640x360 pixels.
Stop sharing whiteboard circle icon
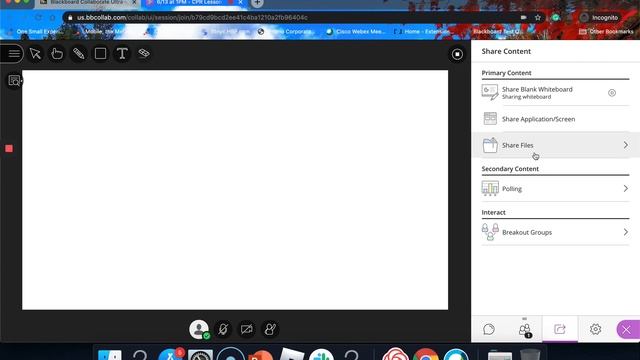click(x=612, y=93)
